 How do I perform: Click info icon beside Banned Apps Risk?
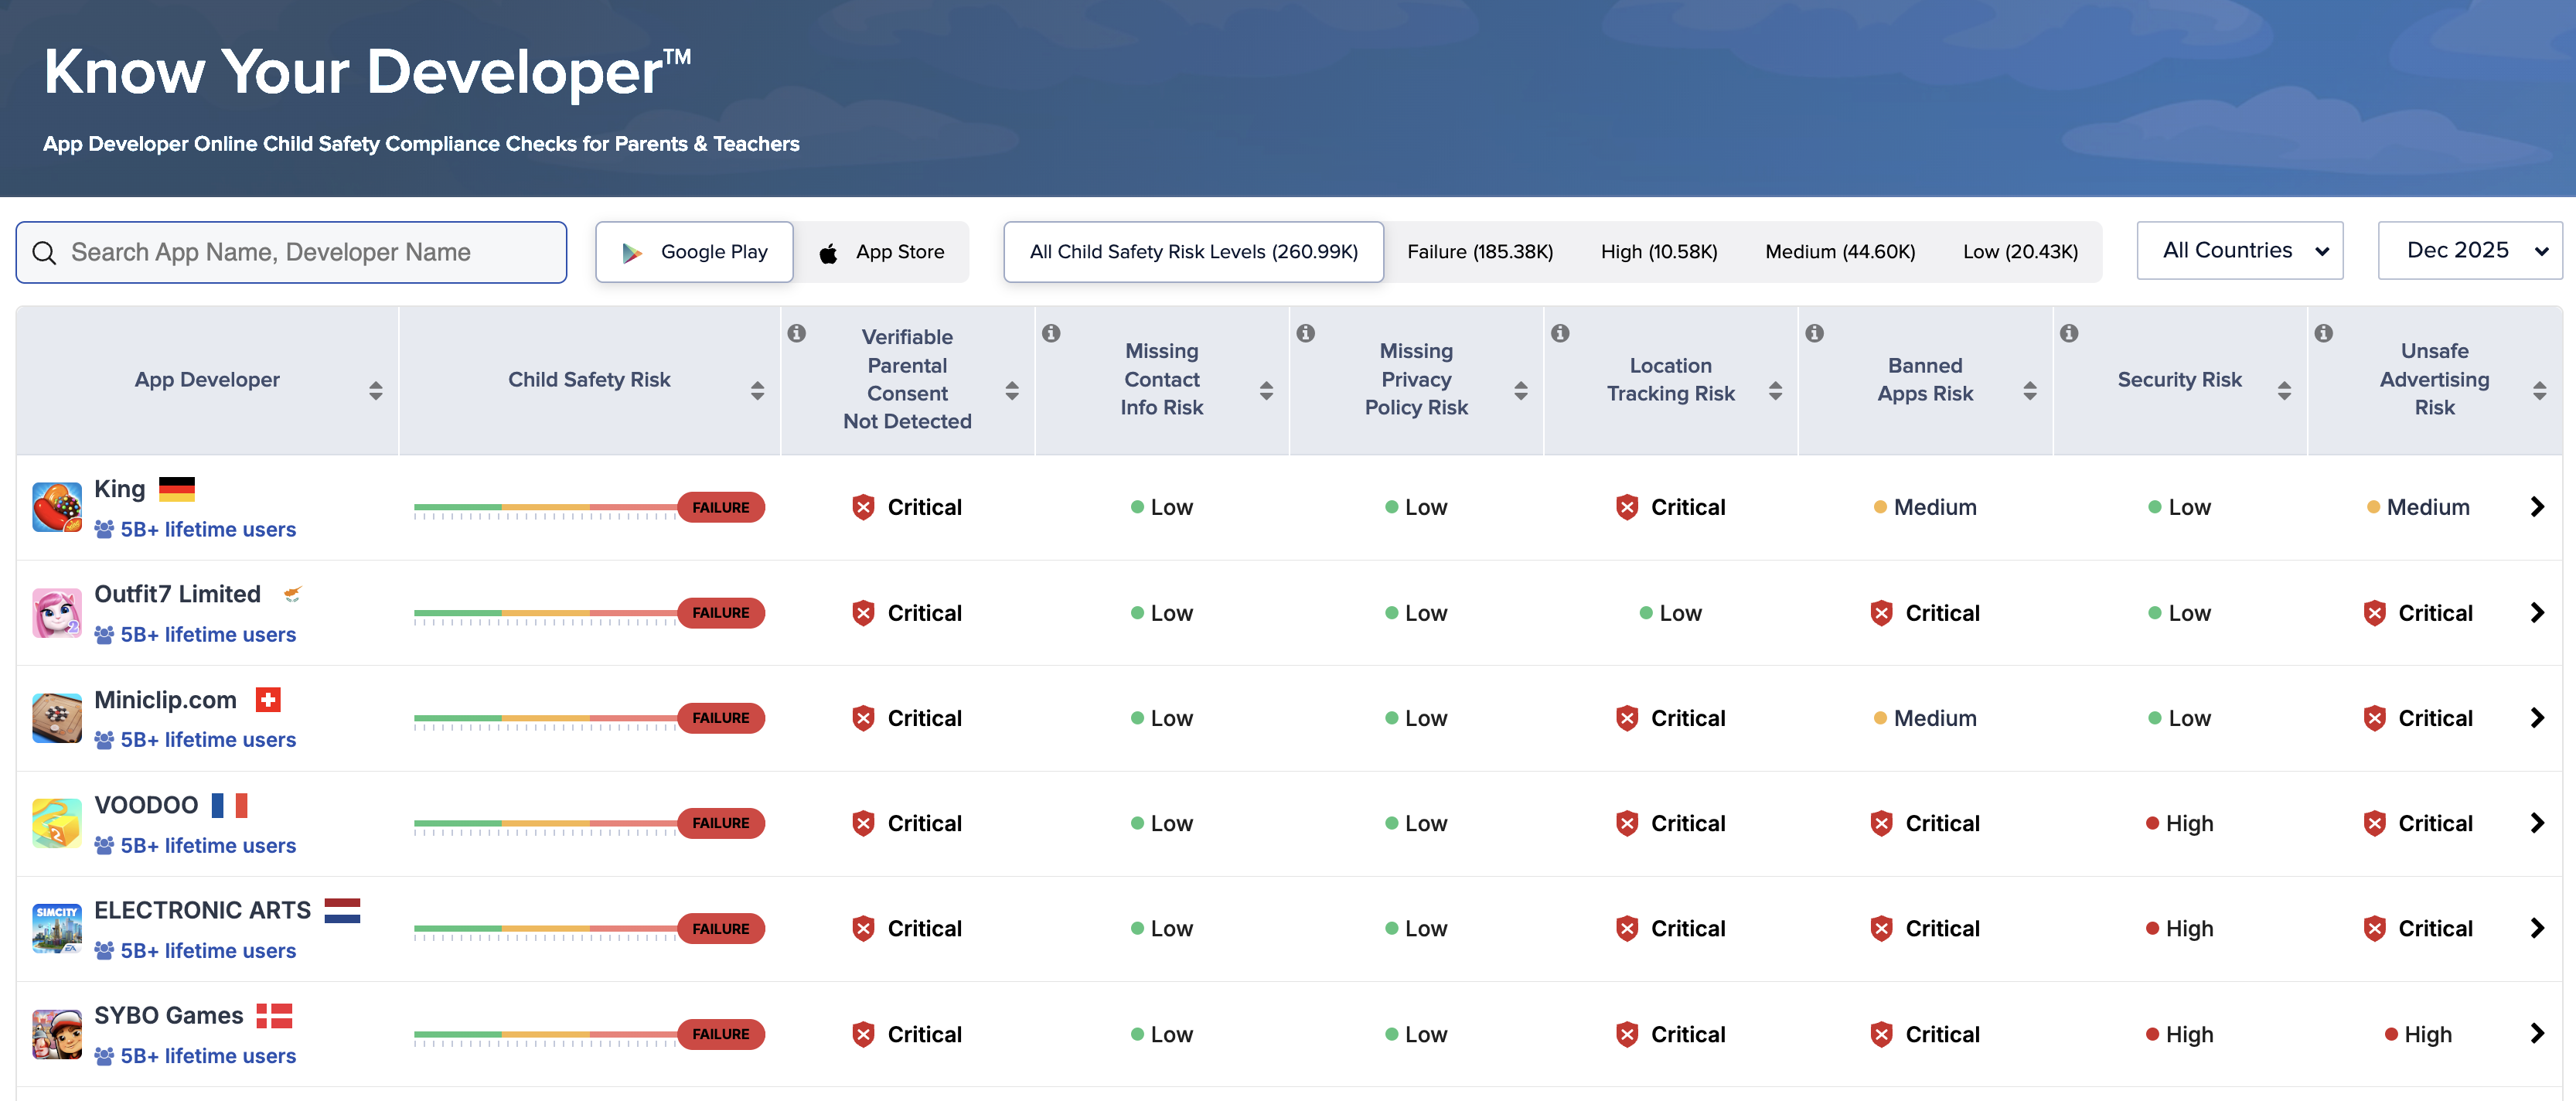click(1815, 333)
